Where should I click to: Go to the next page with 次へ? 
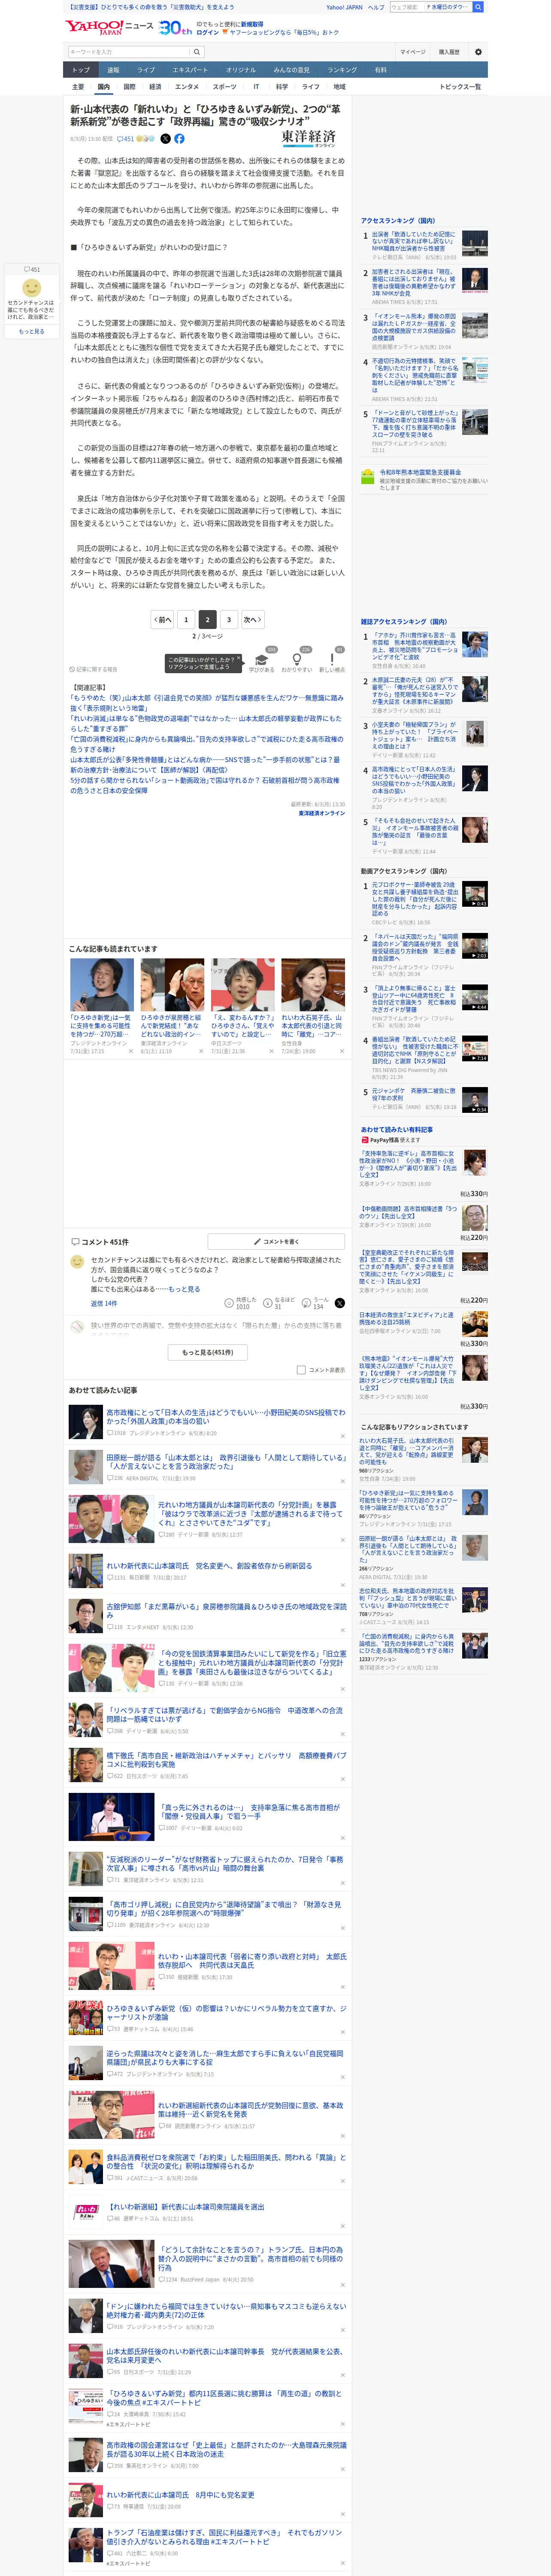point(253,619)
